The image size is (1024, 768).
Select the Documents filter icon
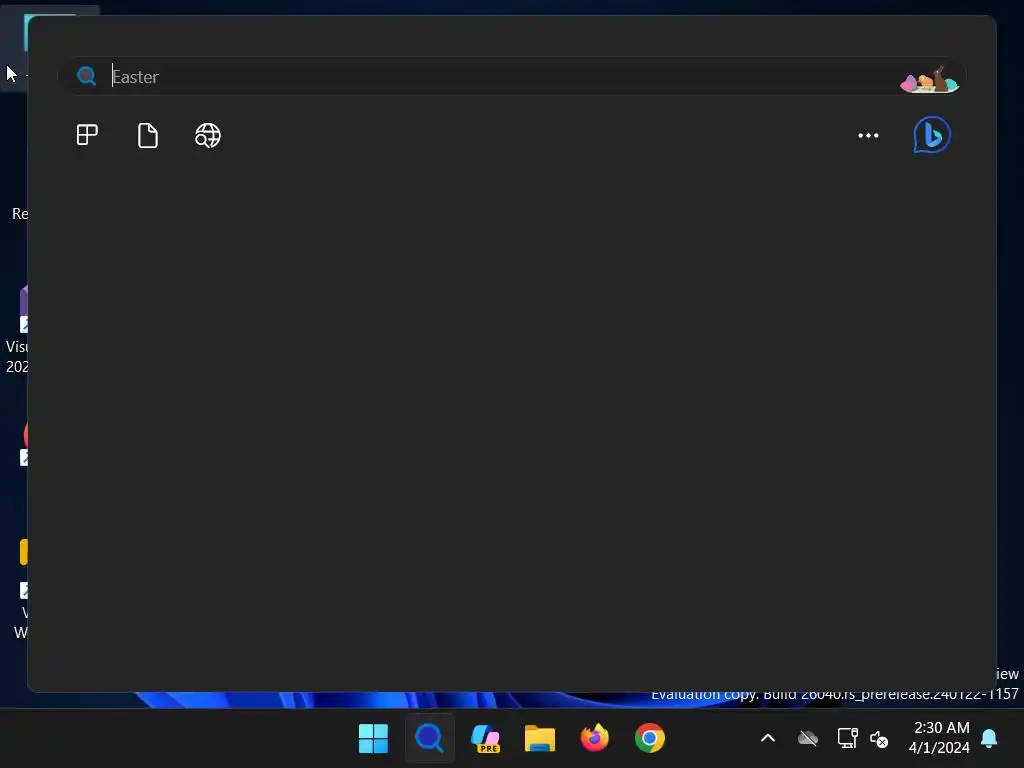148,135
